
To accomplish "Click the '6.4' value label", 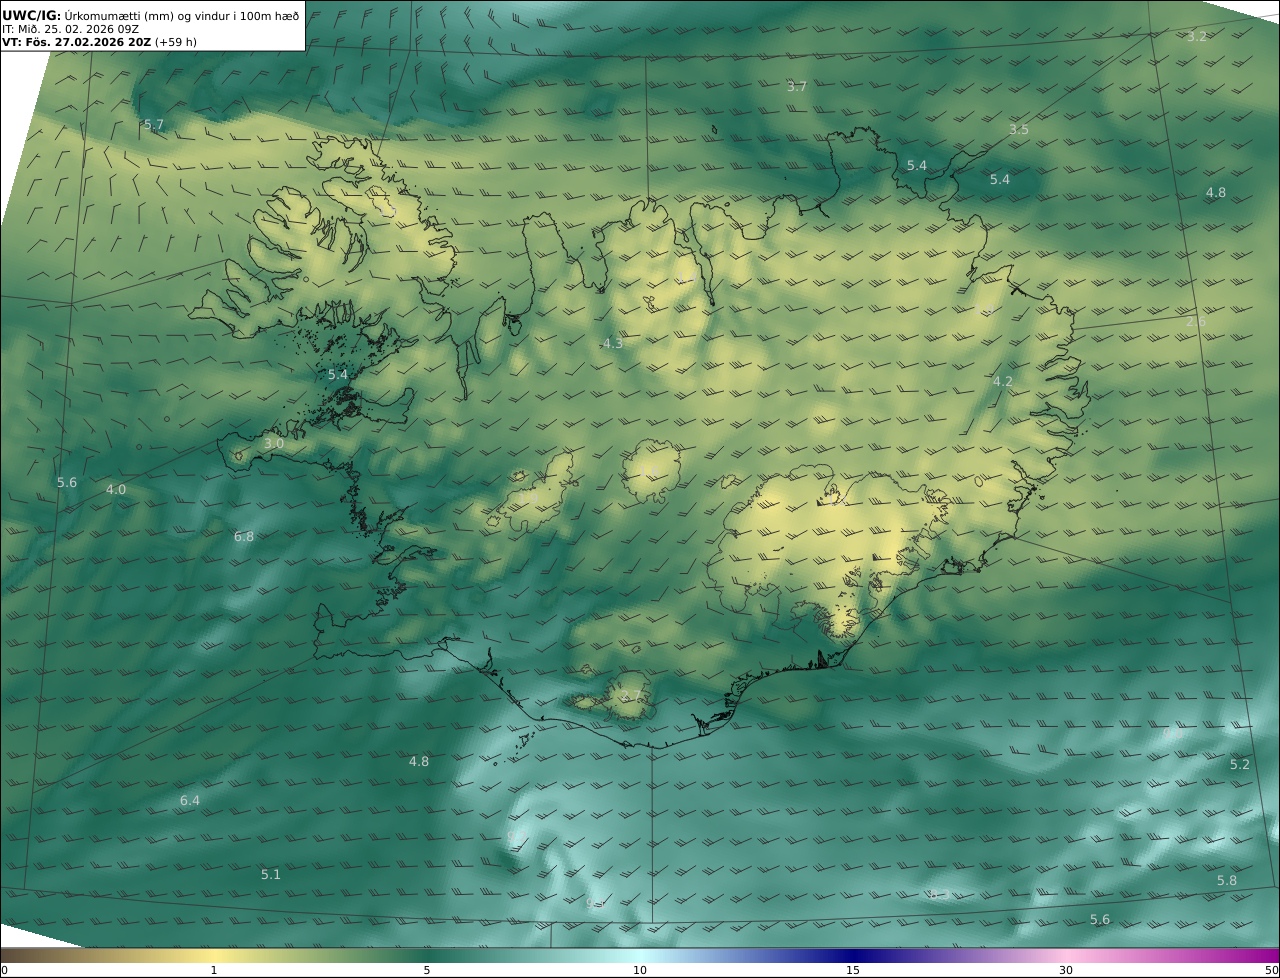I will 190,801.
